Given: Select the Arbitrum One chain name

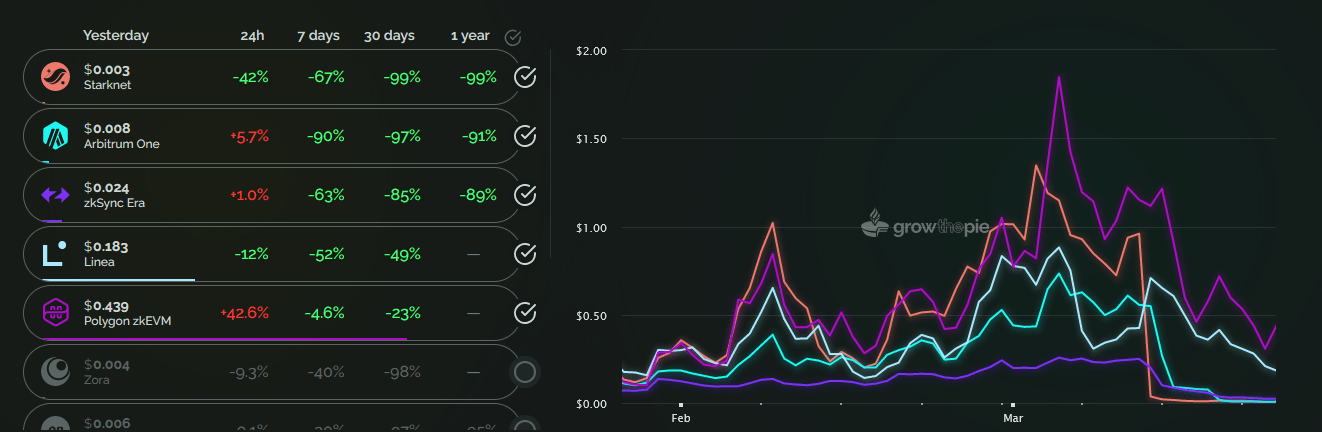Looking at the screenshot, I should point(121,144).
